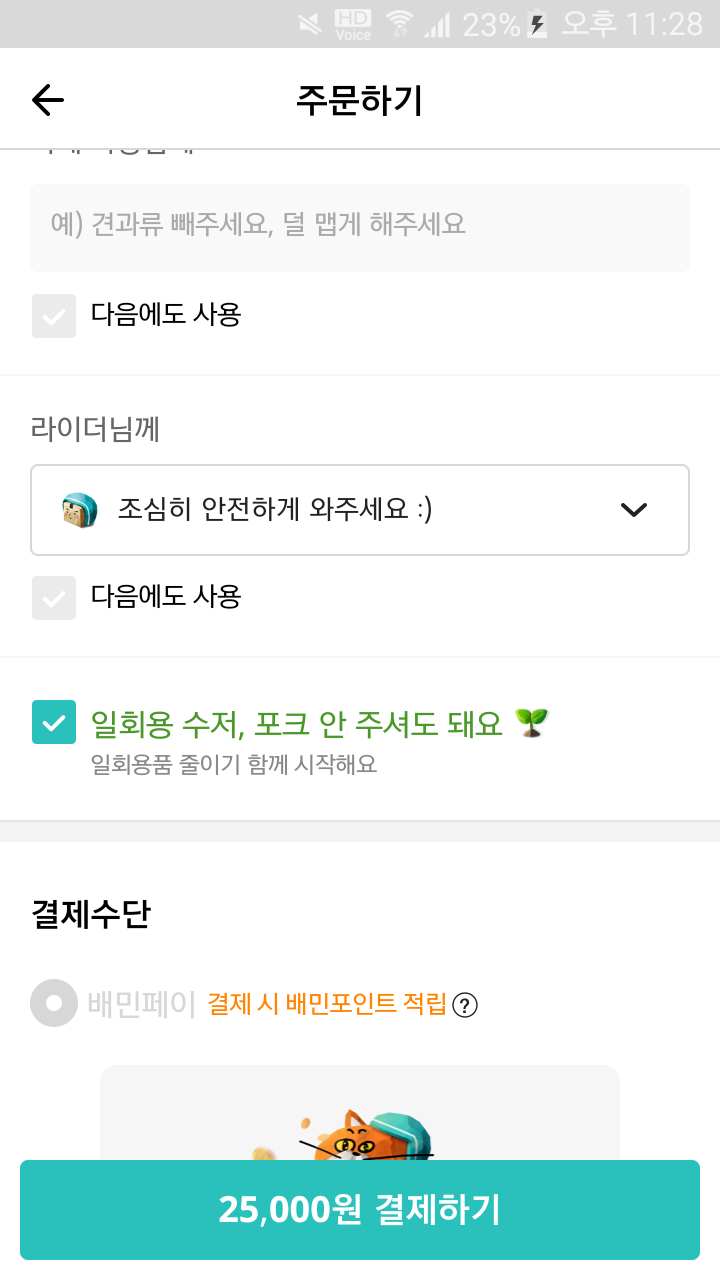Tap the muted sound status icon
Screen dimensions: 720x1280
coord(310,24)
